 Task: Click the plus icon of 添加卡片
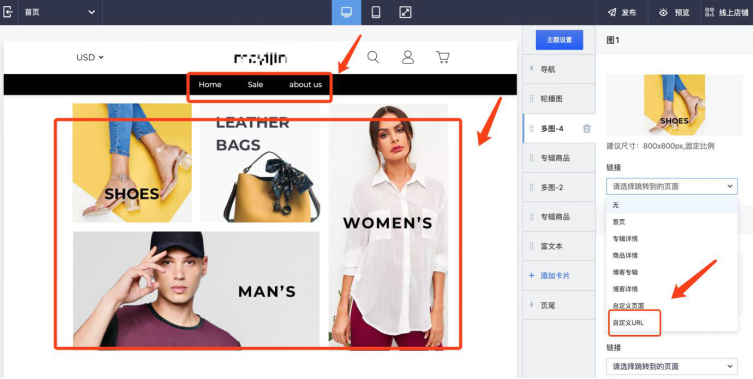[x=531, y=276]
